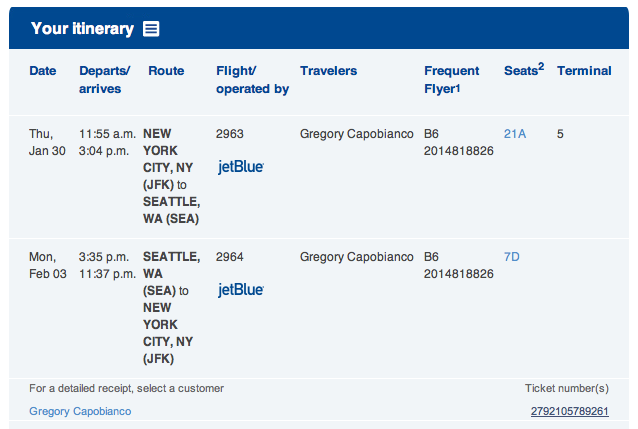The image size is (638, 429).
Task: Open seat 21A link
Action: [515, 134]
